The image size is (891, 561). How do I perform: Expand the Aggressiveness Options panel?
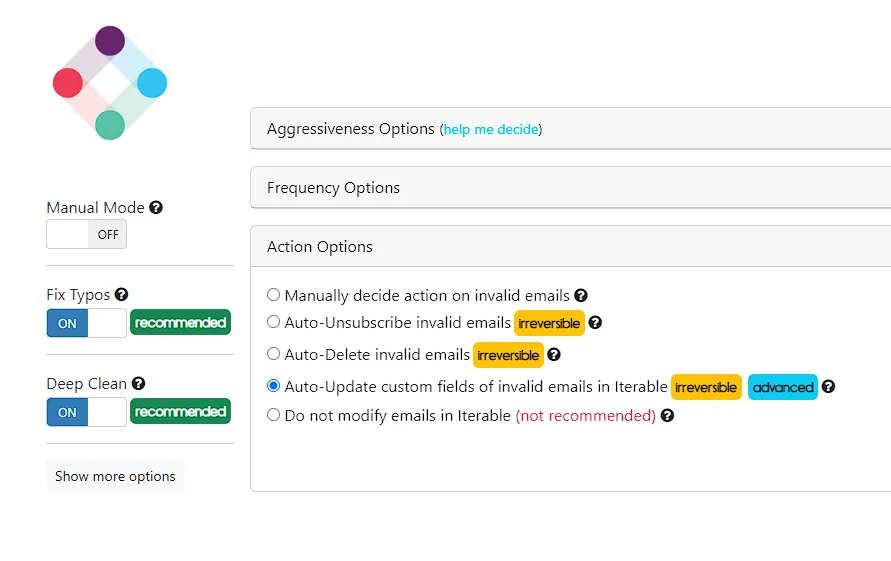pos(571,128)
